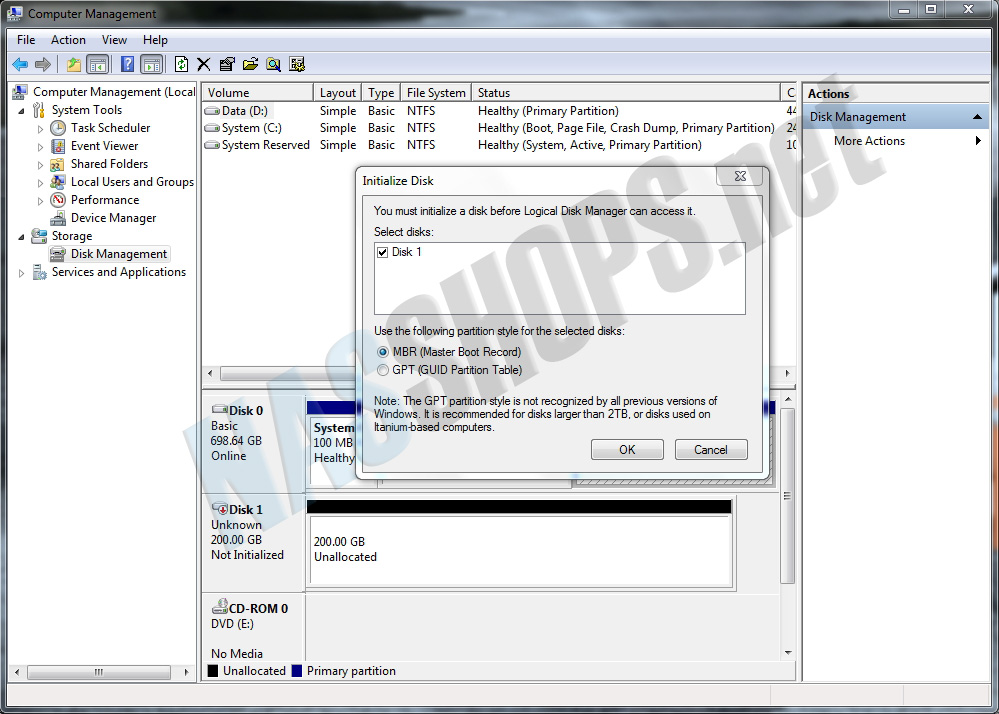Click the disk pane scroll down arrow
The height and width of the screenshot is (714, 999).
point(788,652)
